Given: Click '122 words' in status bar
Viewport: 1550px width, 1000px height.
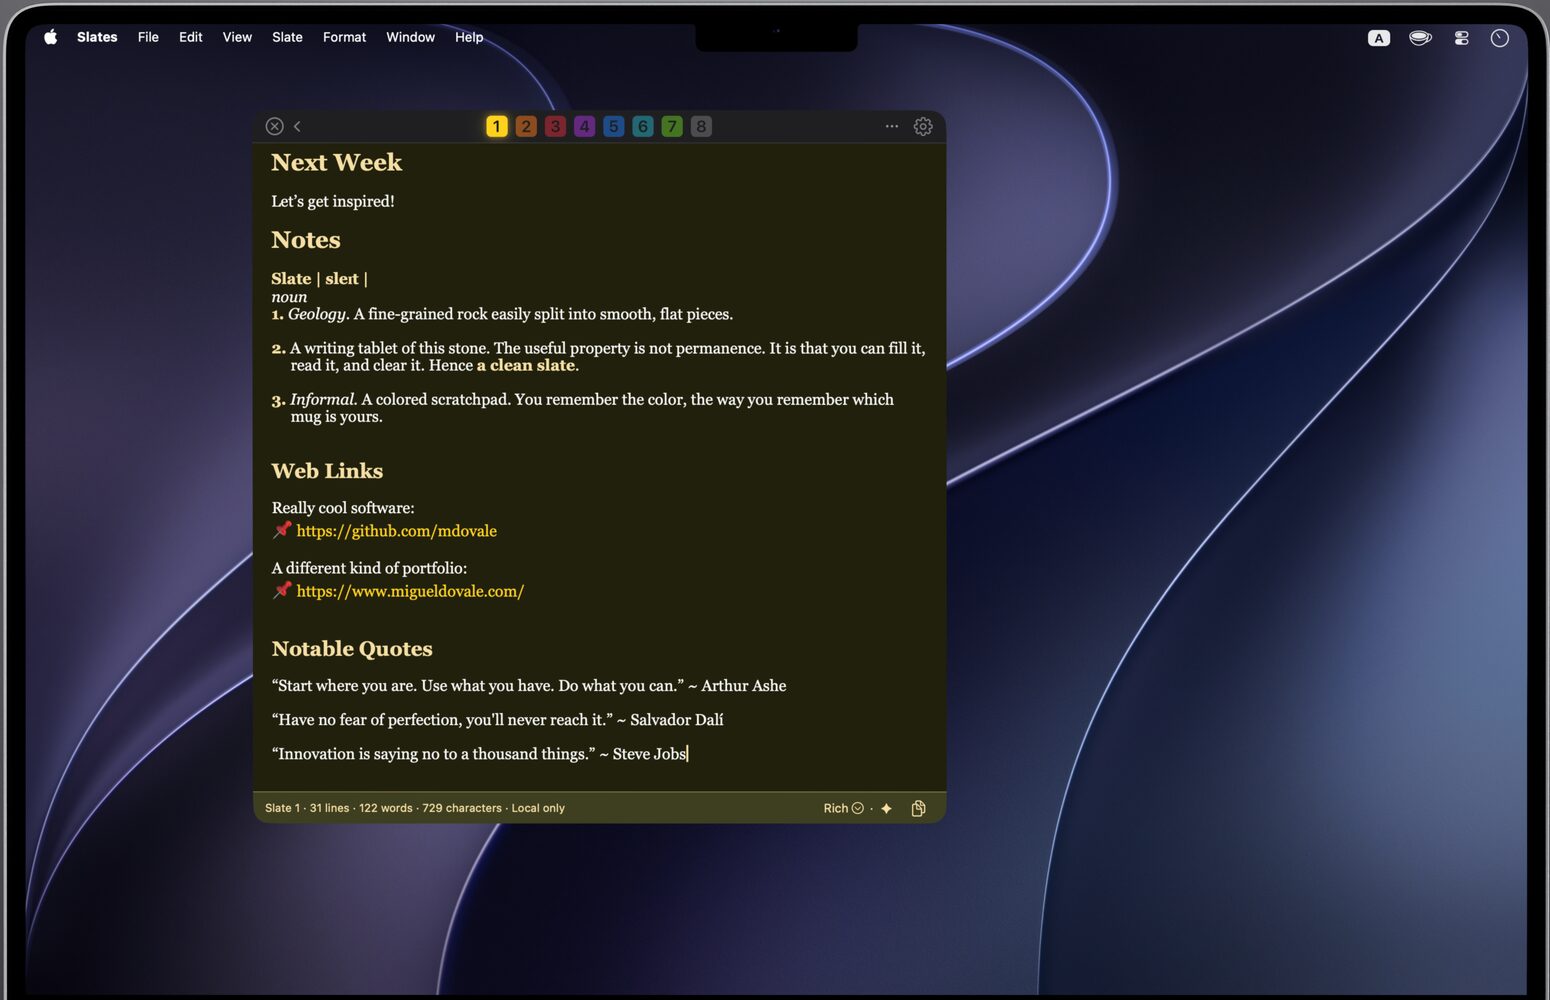Looking at the screenshot, I should coord(386,808).
